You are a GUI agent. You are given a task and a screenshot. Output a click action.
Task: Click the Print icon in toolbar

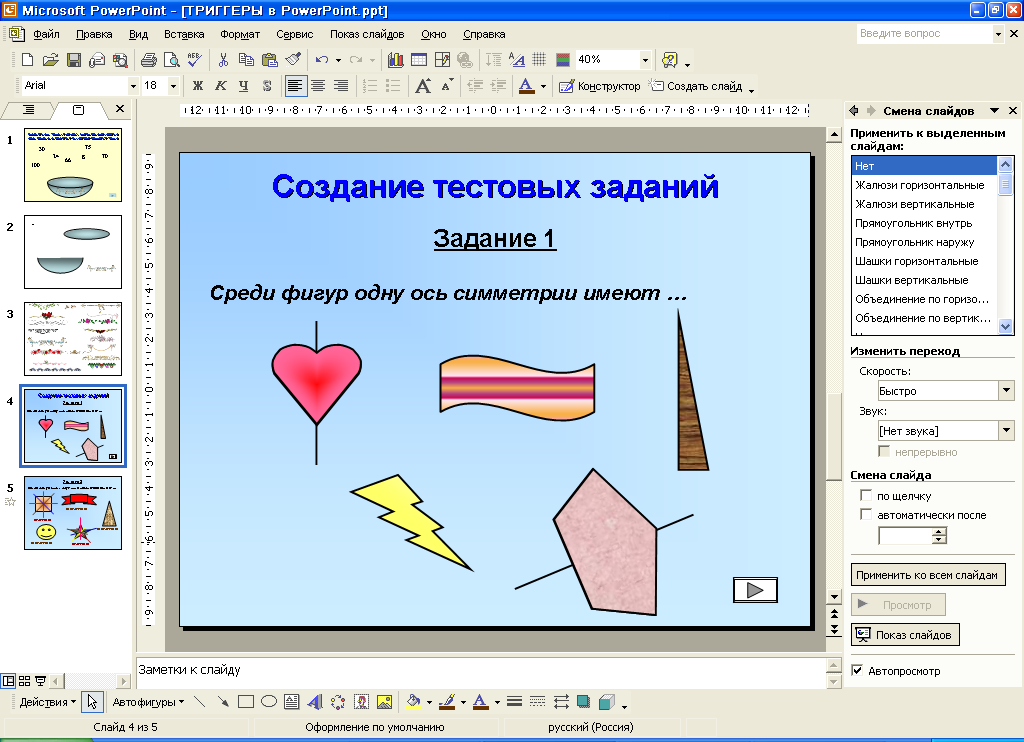click(x=149, y=60)
